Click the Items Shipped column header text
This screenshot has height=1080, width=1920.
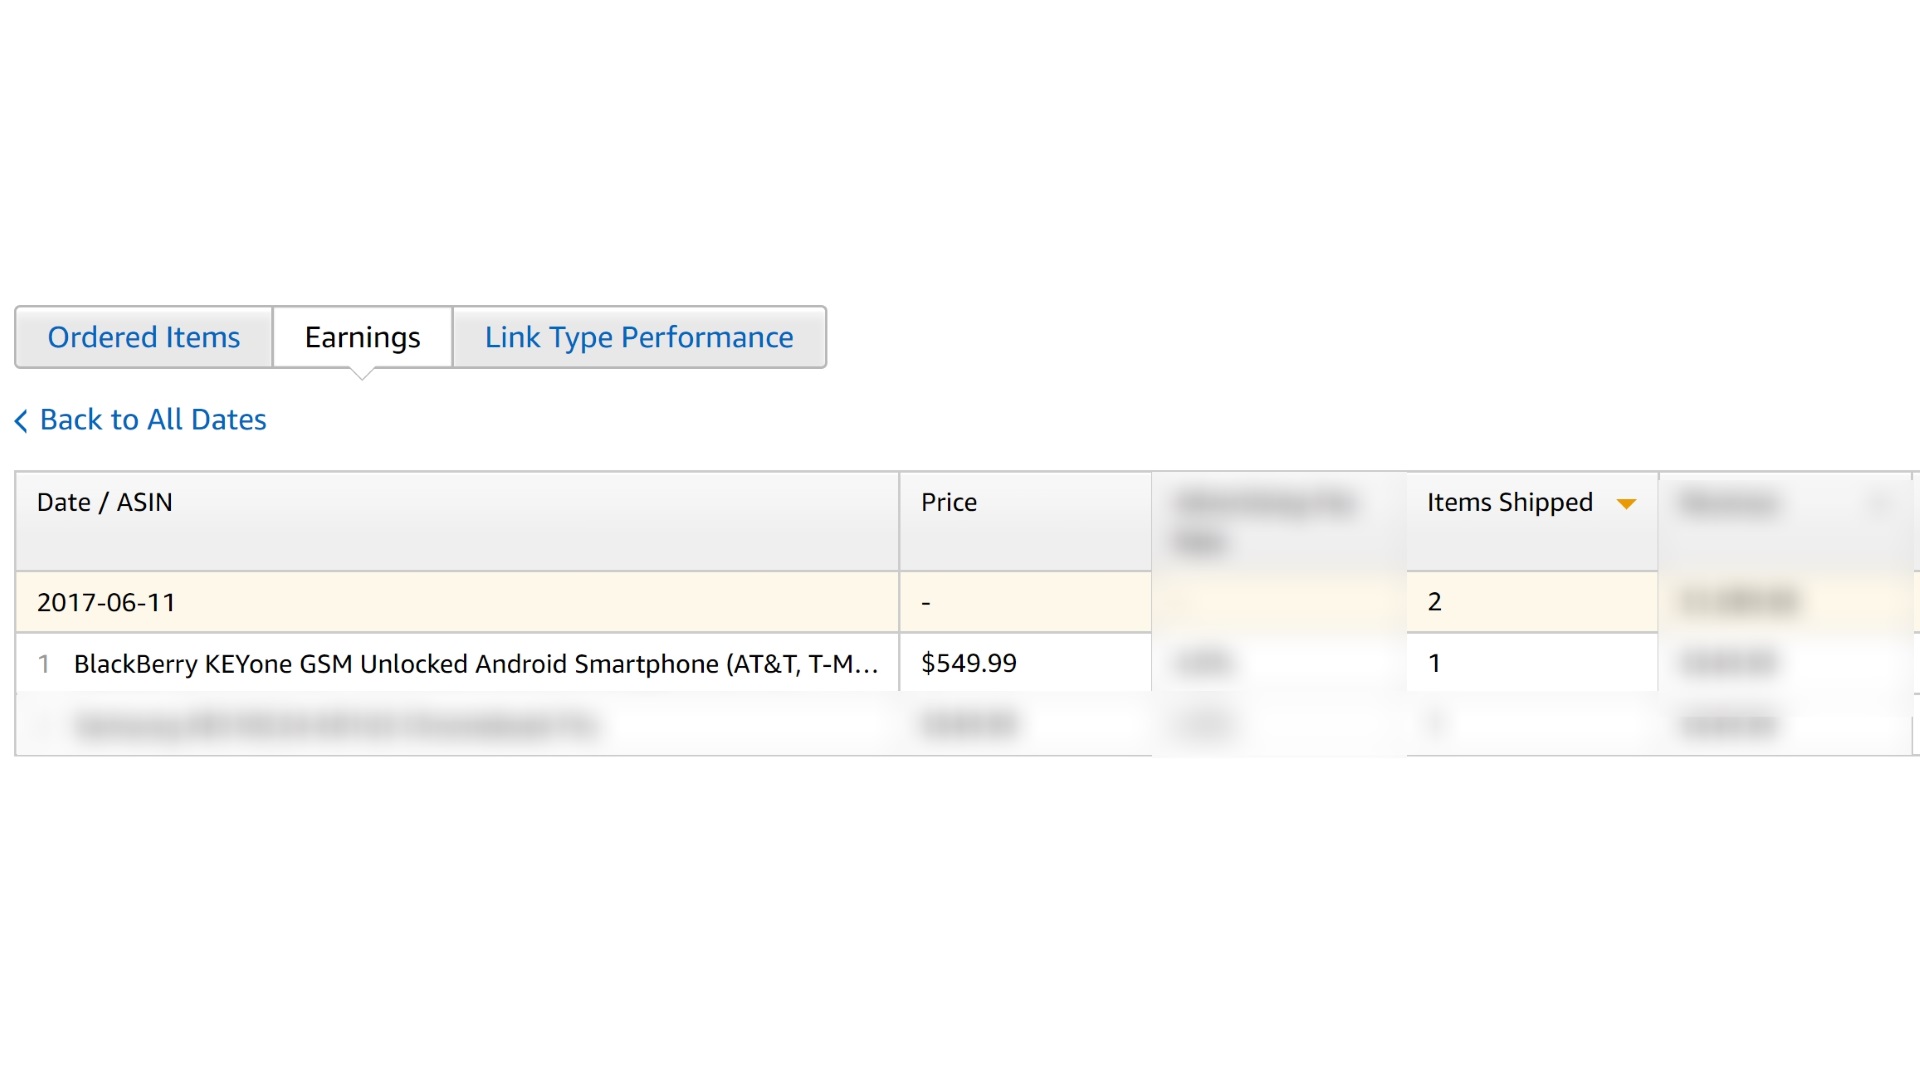pos(1509,502)
